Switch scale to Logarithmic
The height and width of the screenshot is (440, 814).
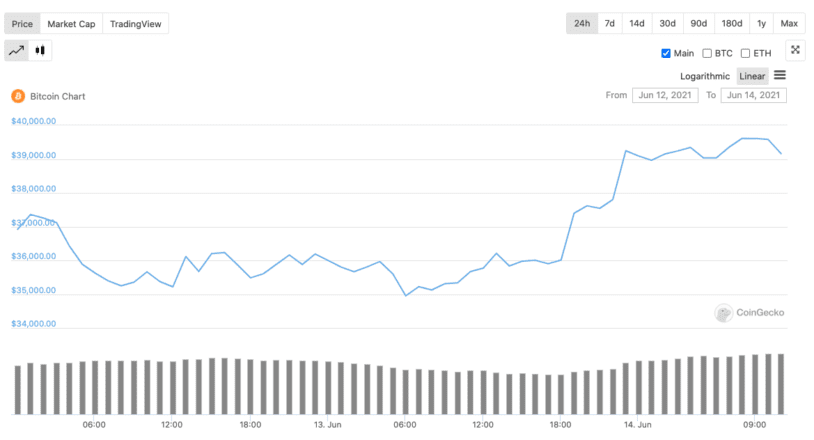click(704, 76)
